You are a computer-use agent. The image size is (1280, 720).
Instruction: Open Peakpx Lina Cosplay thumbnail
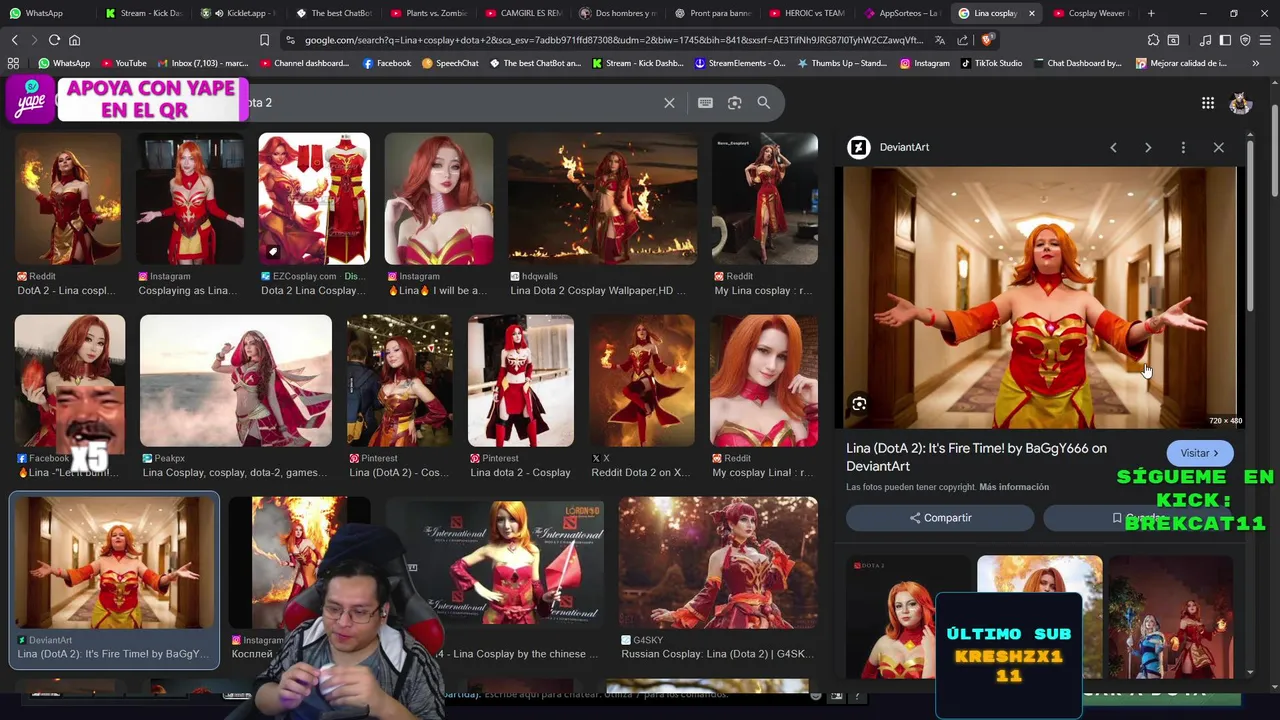(236, 380)
